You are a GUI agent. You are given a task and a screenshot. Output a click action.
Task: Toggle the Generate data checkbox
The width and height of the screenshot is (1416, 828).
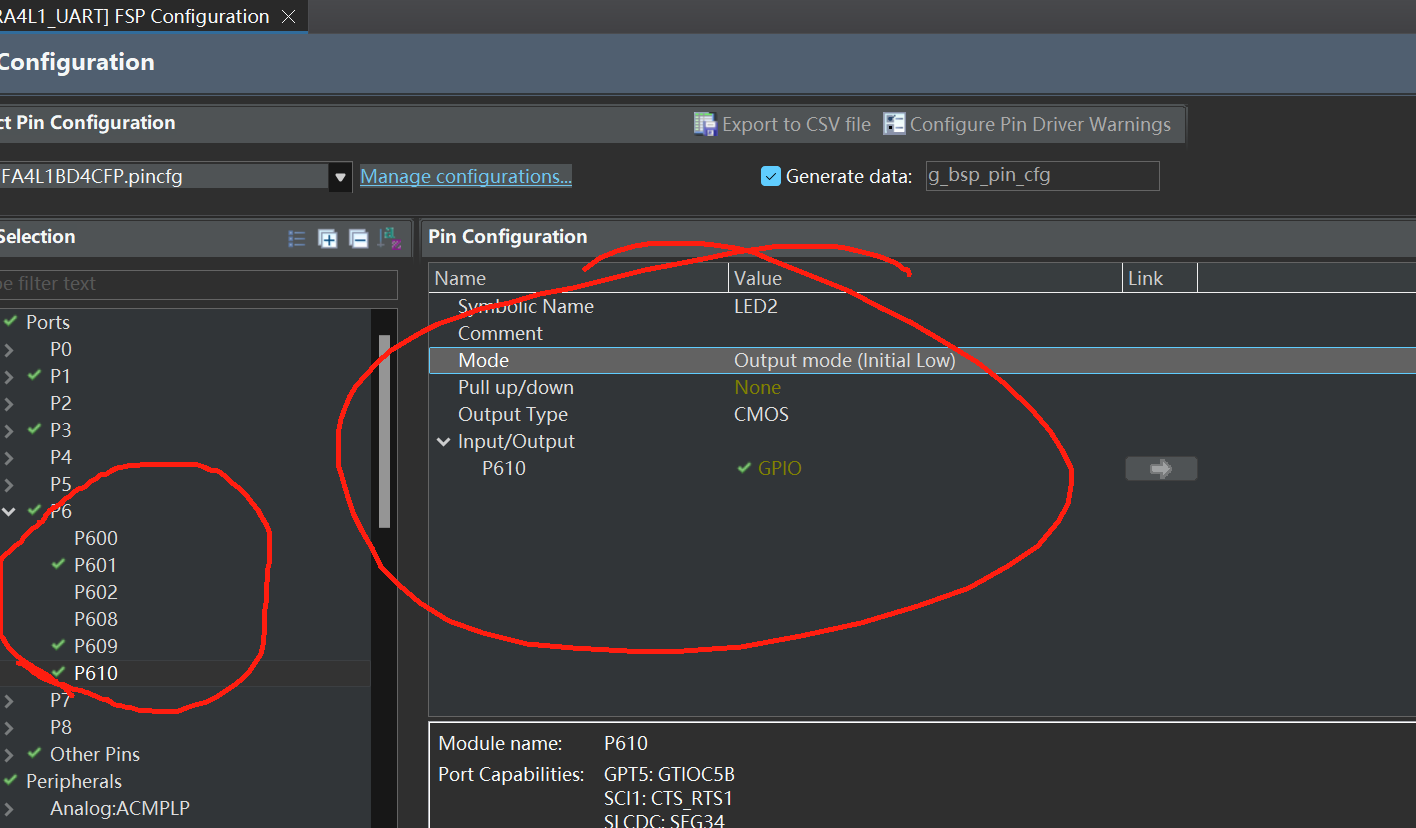pyautogui.click(x=770, y=176)
